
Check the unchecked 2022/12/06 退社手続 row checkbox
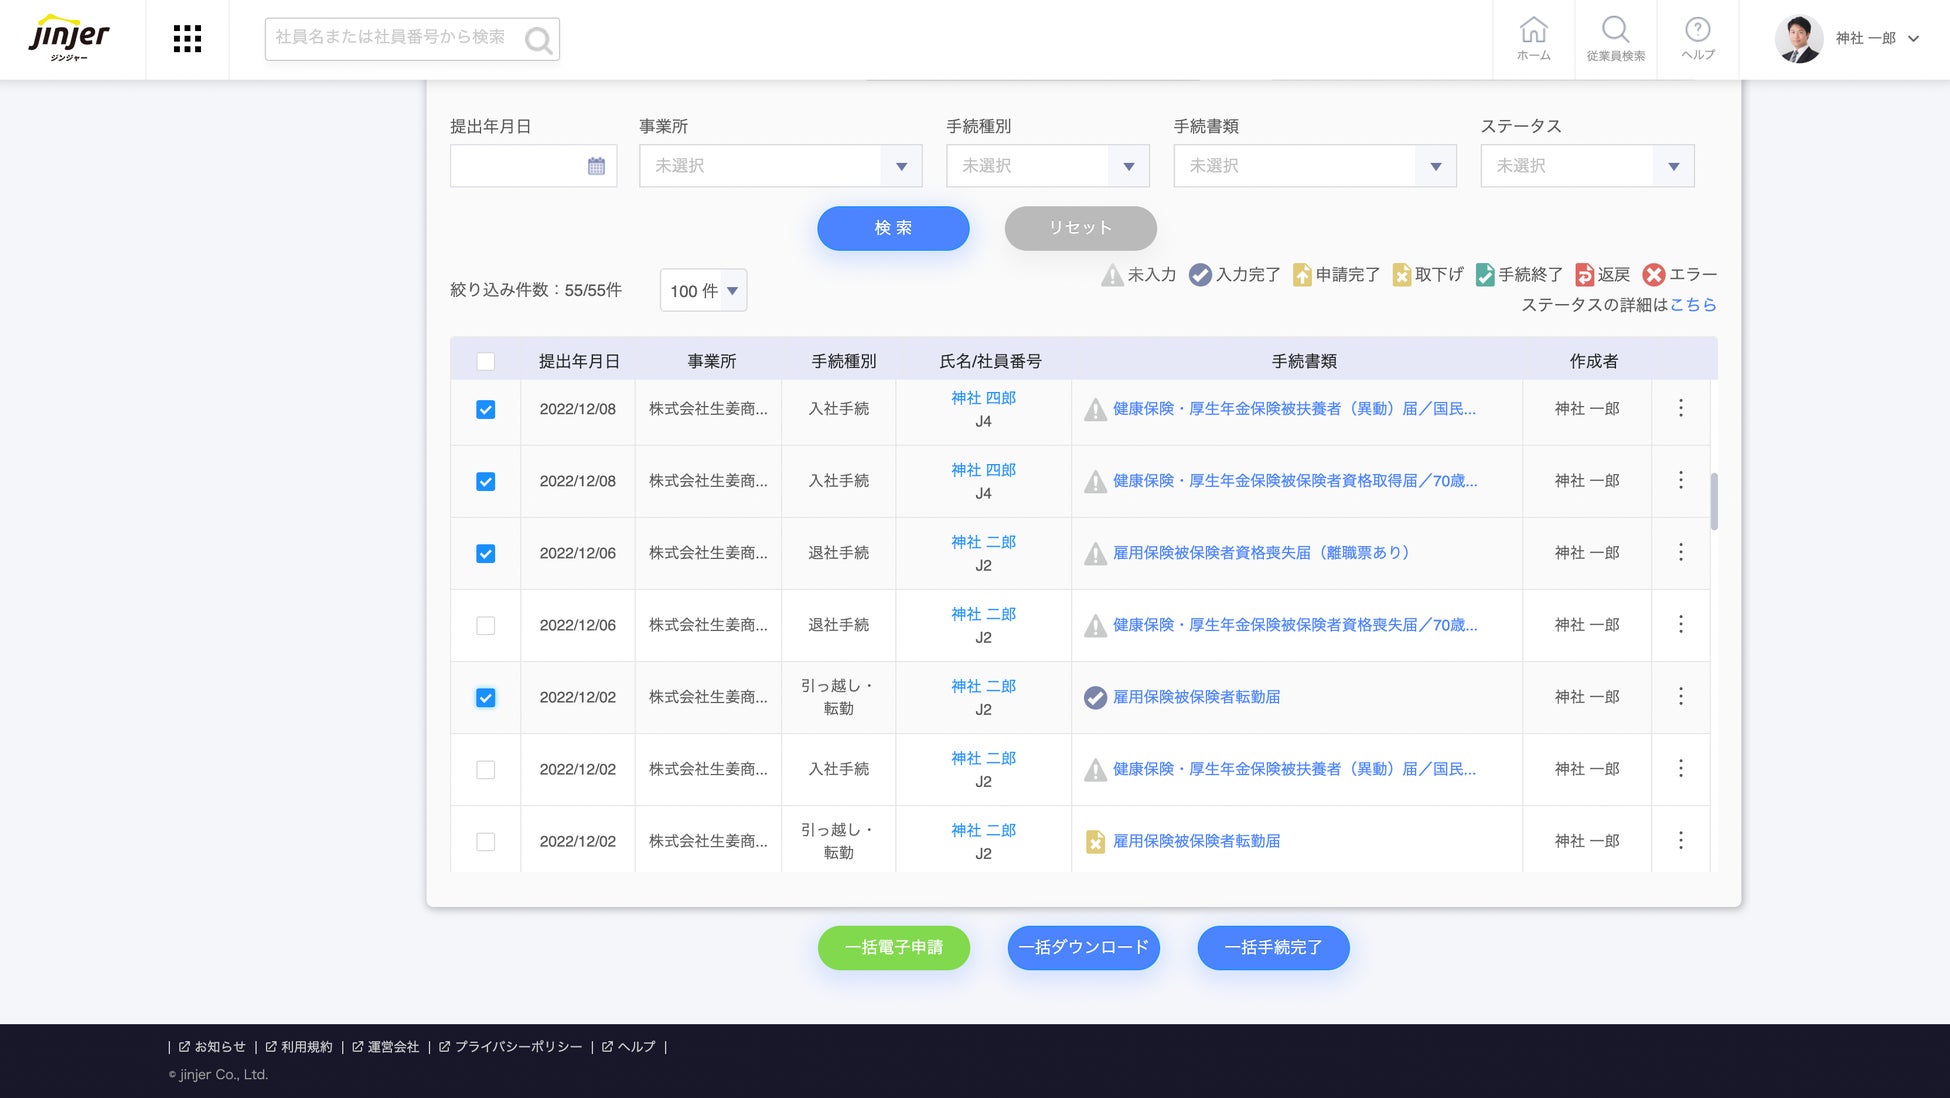coord(485,625)
